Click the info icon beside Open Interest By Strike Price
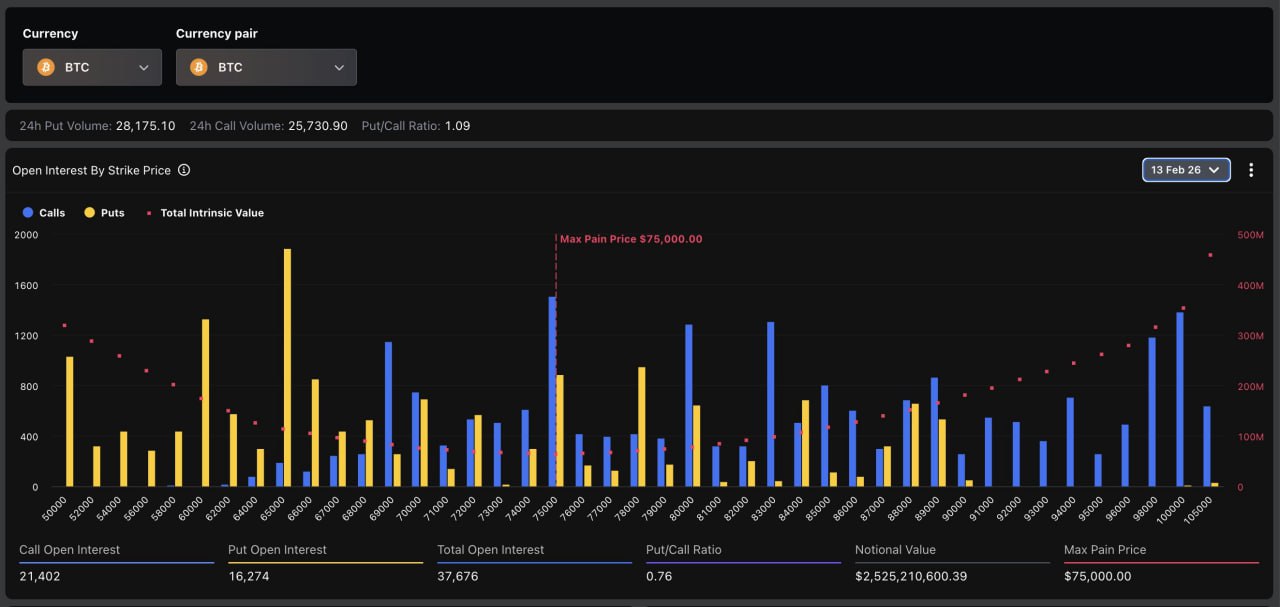 [x=184, y=170]
